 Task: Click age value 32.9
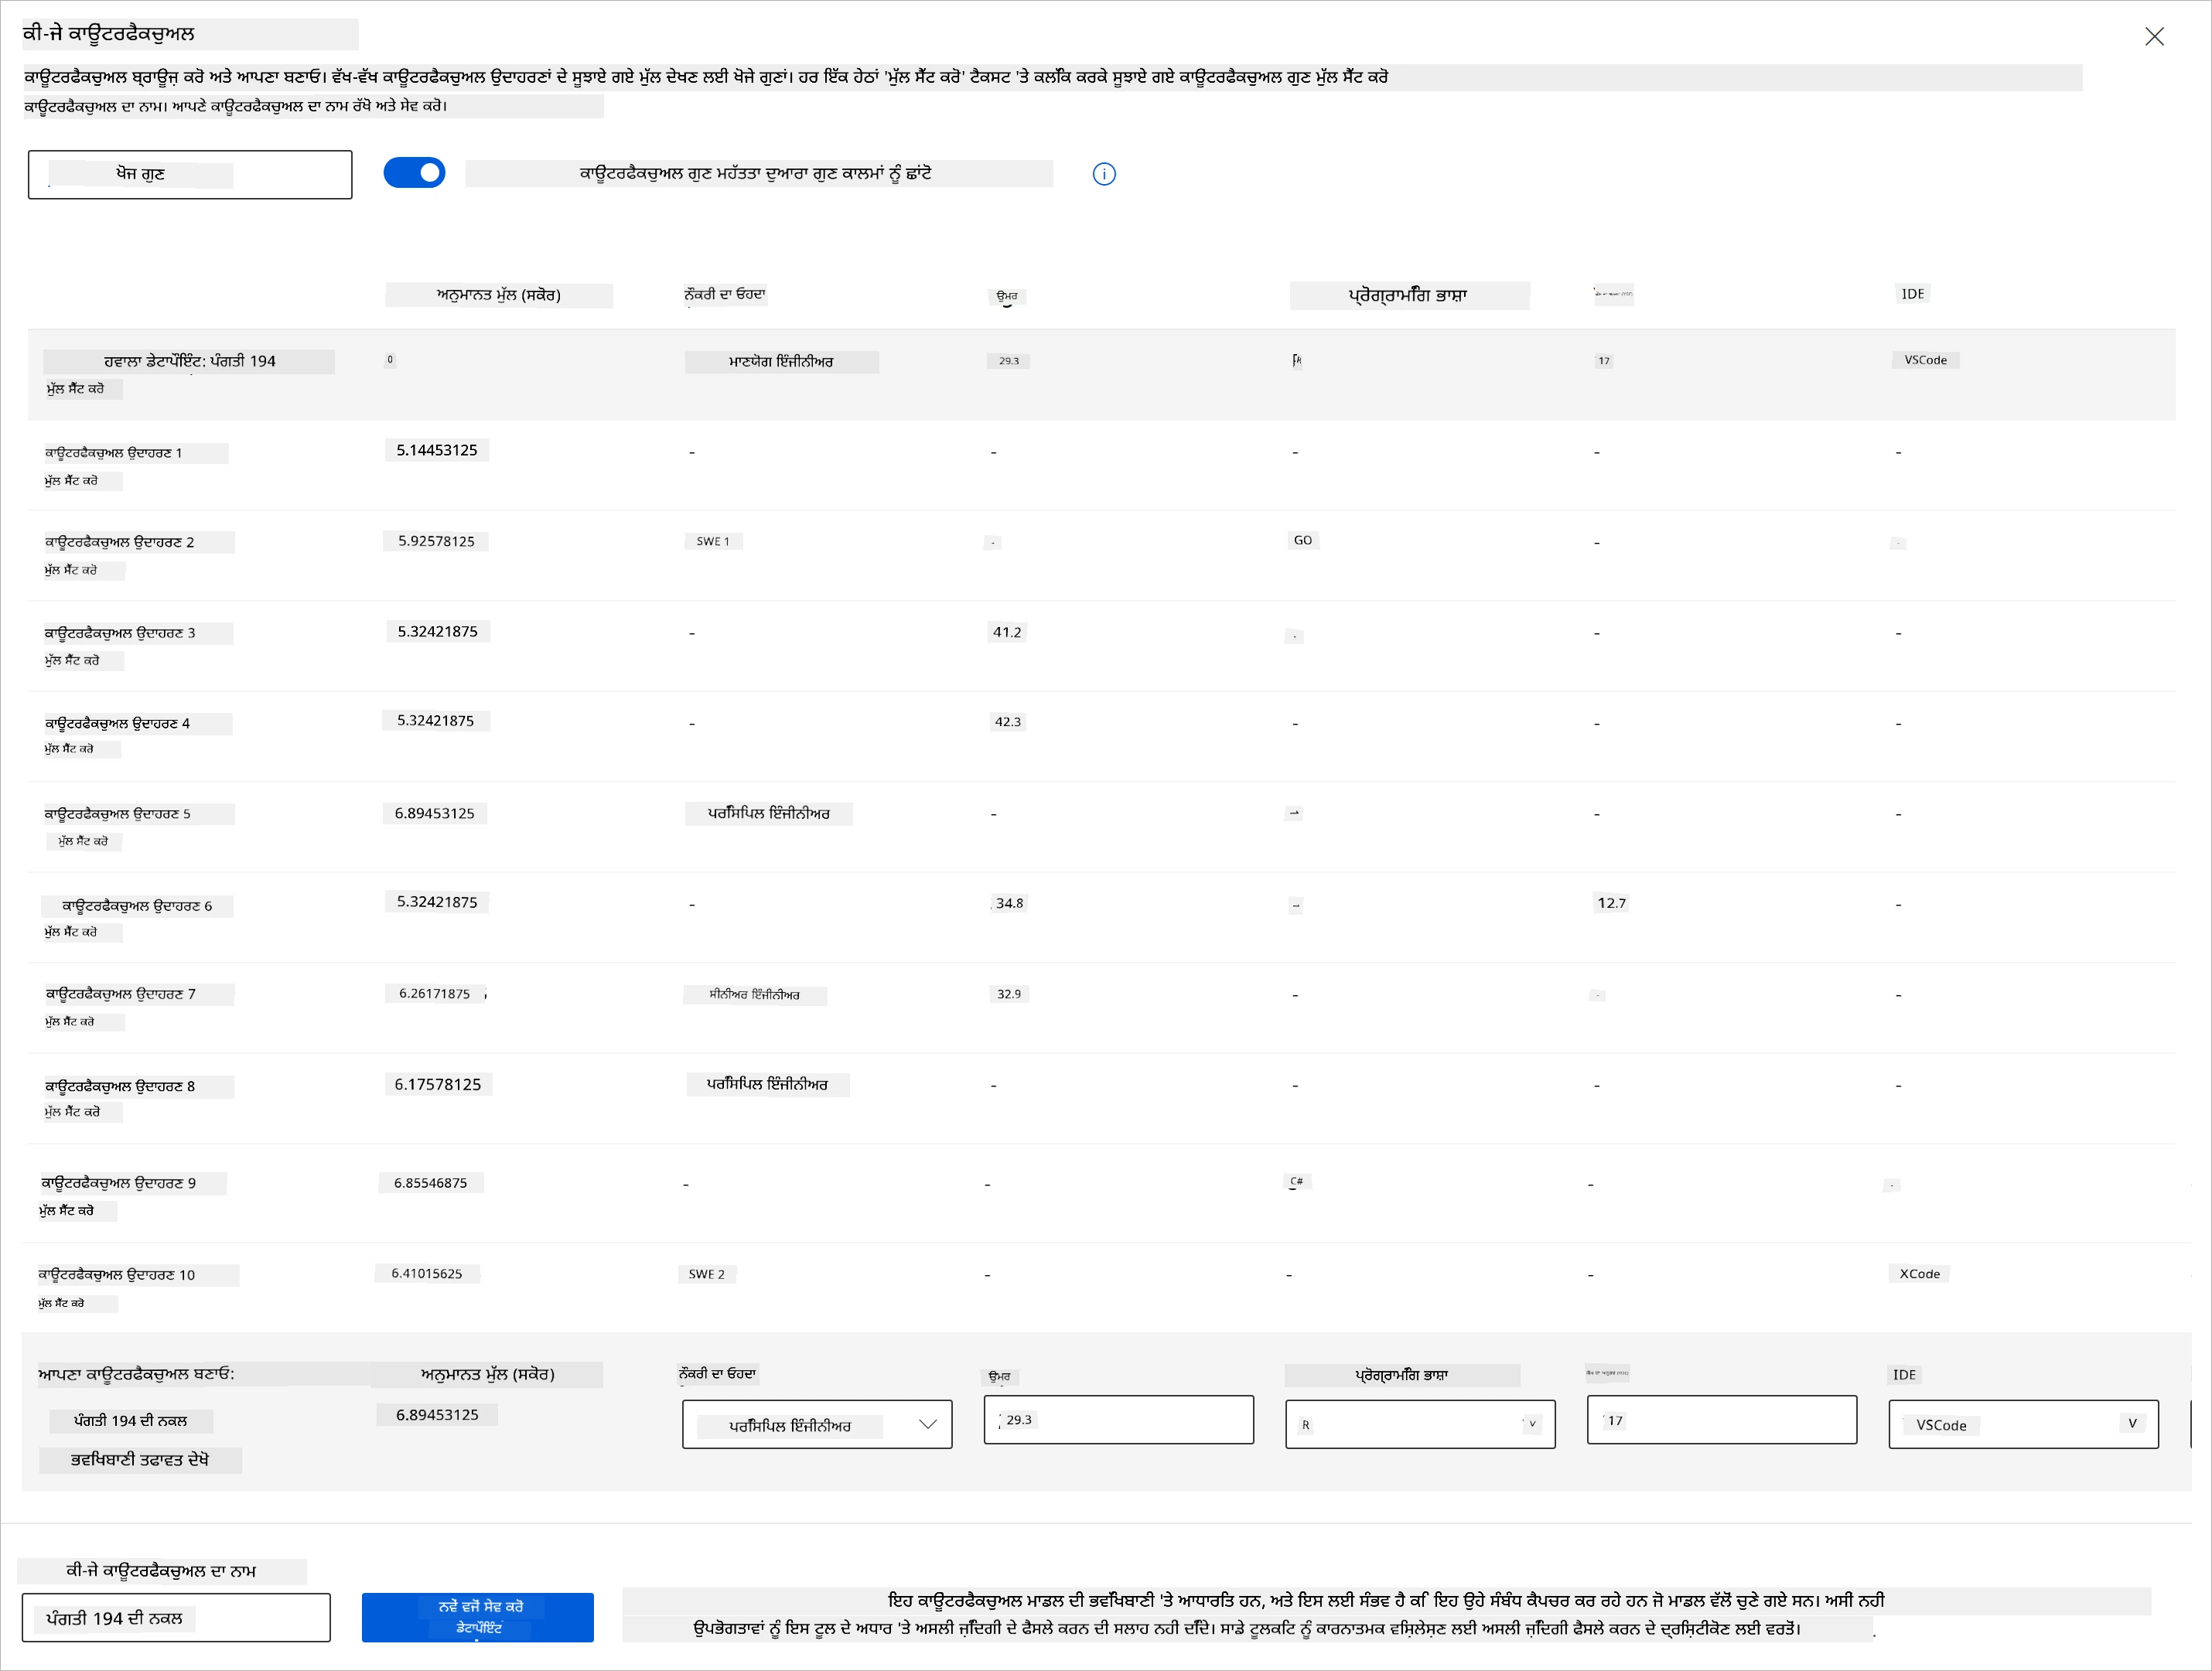[x=1009, y=994]
